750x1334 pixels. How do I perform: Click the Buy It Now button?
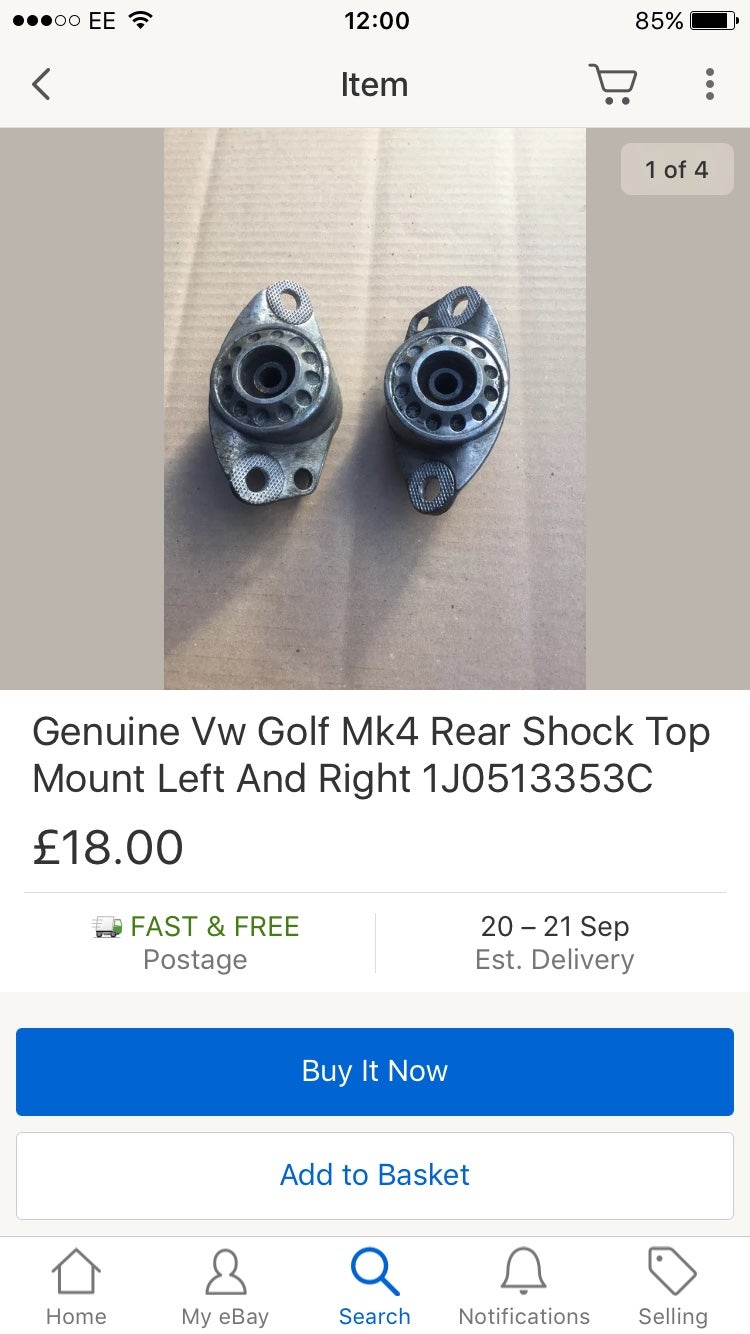[x=375, y=1071]
